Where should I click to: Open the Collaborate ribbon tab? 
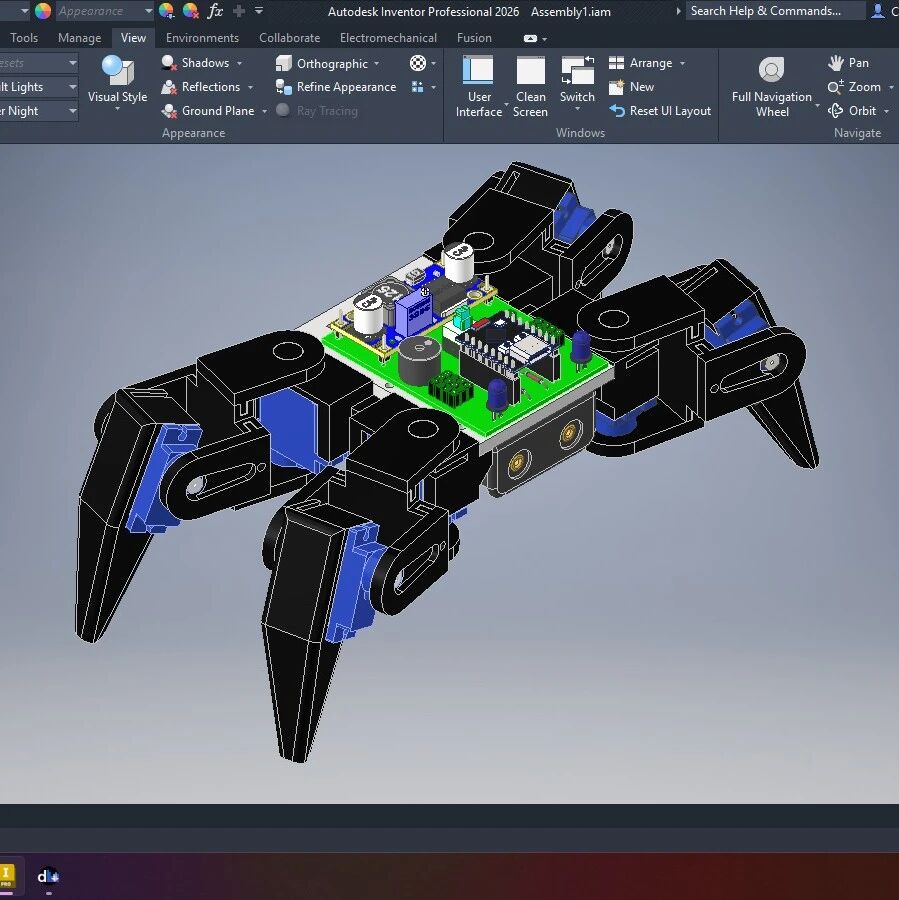[289, 38]
